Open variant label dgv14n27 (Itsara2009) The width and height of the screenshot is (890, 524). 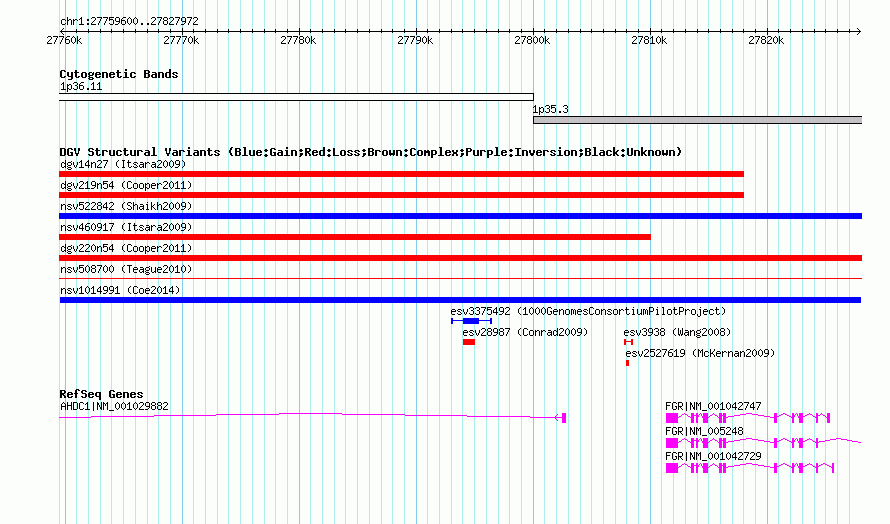tap(123, 164)
